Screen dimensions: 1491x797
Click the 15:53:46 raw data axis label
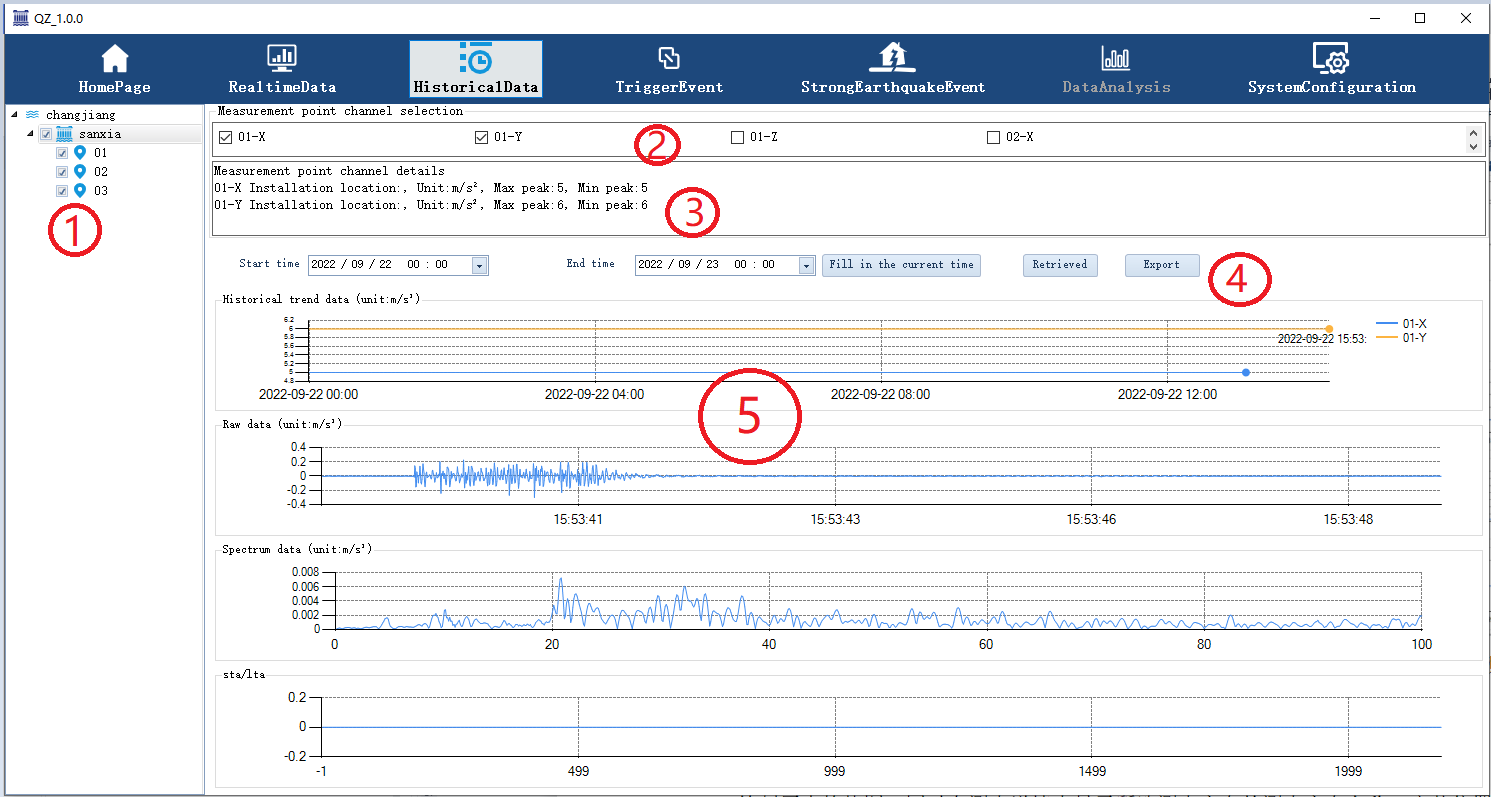point(1091,519)
